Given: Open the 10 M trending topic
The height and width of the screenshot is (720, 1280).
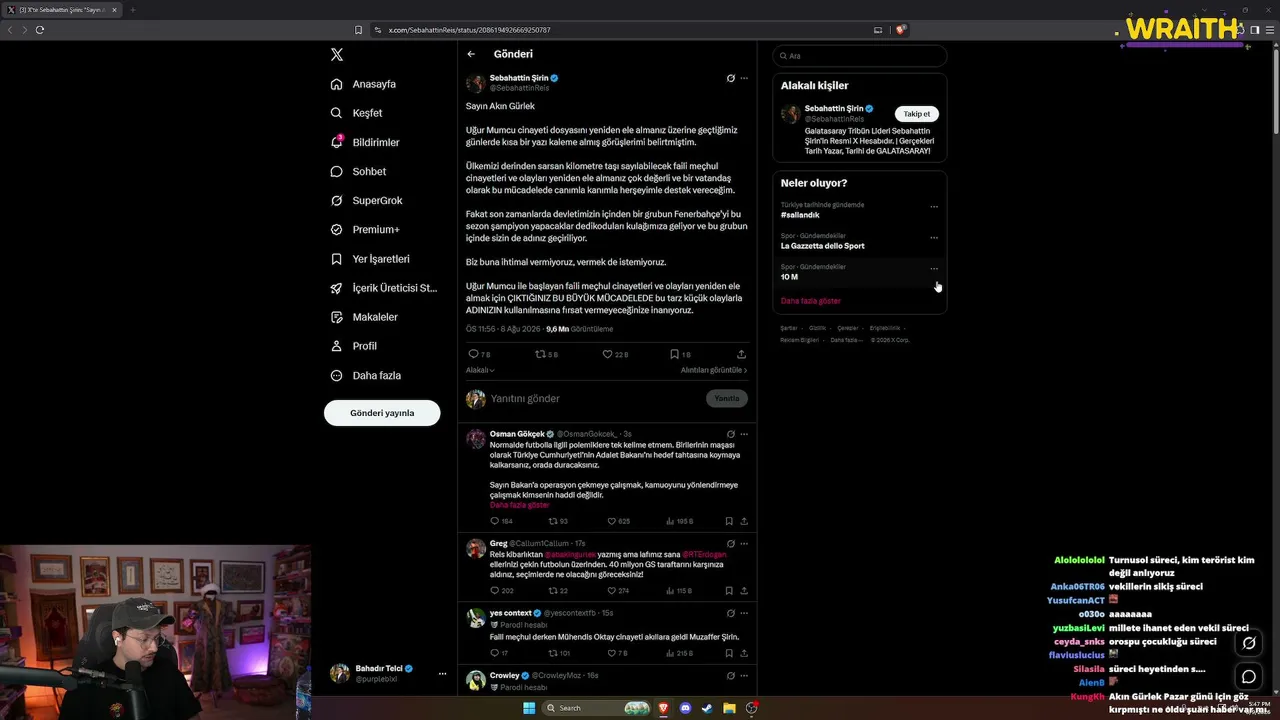Looking at the screenshot, I should [x=789, y=277].
